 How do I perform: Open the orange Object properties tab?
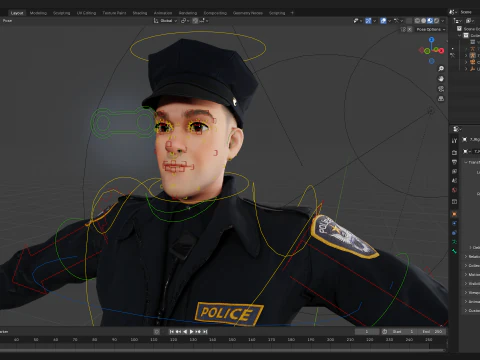pos(454,214)
